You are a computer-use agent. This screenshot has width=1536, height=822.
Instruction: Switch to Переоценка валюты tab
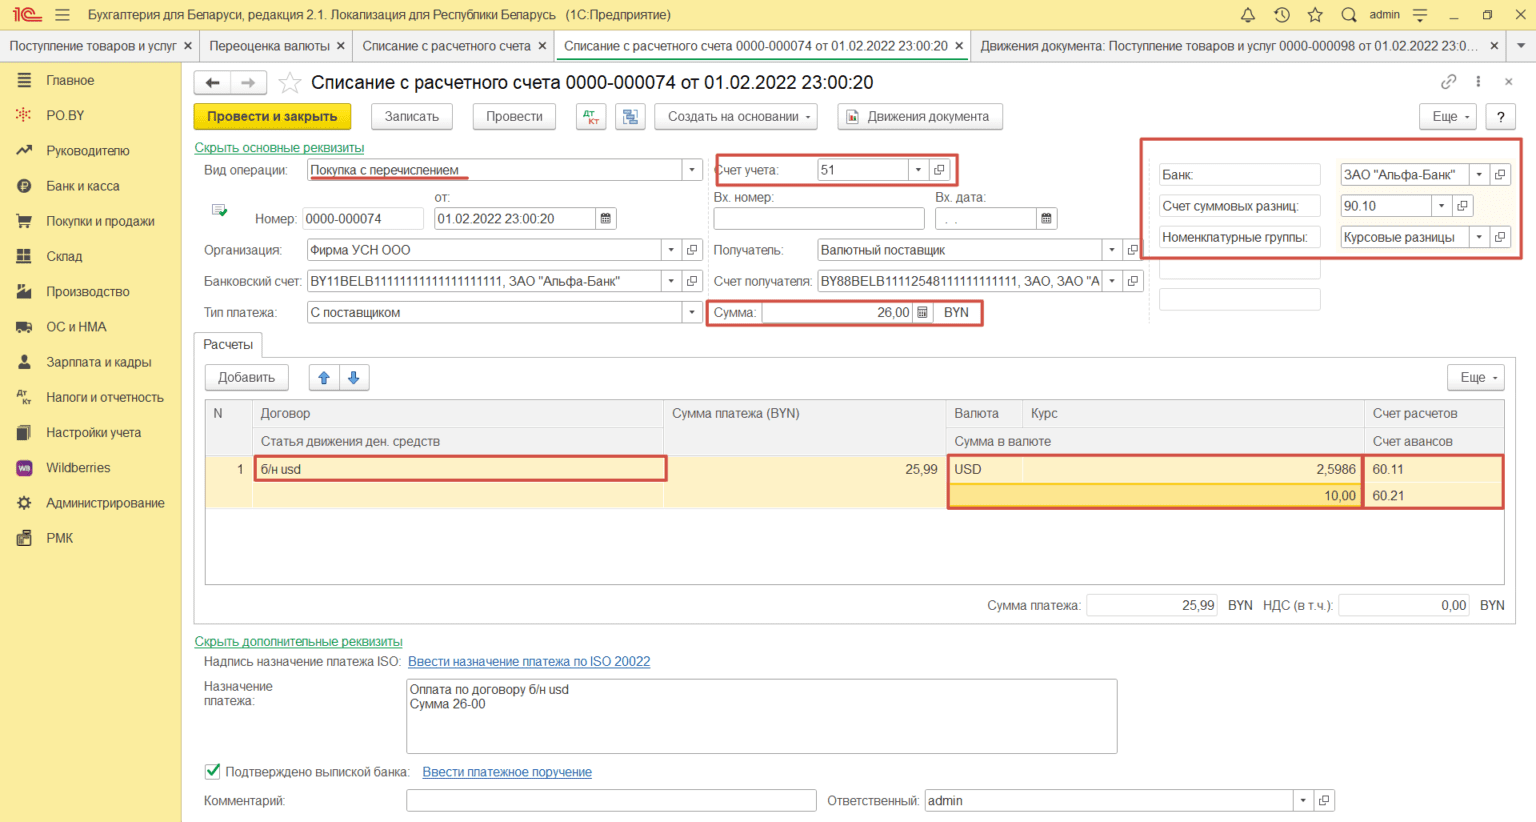pos(270,46)
